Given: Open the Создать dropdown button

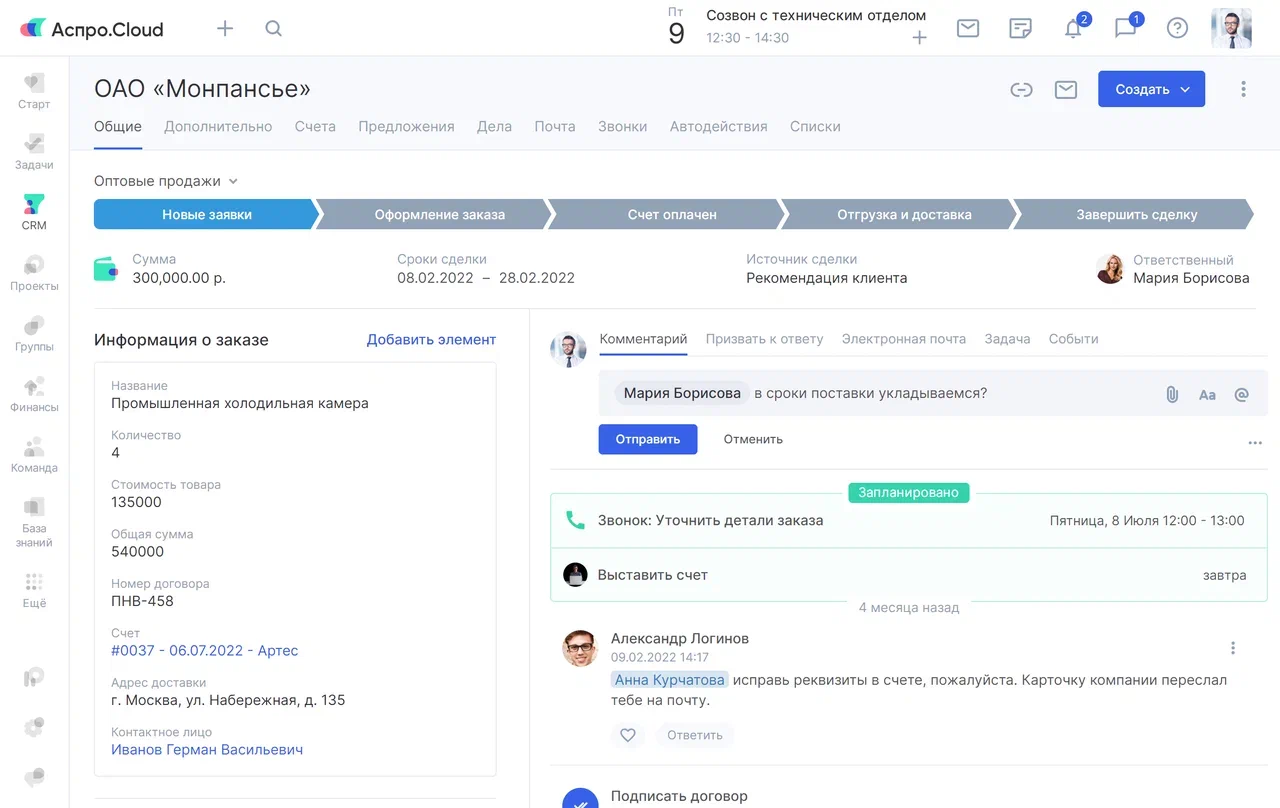Looking at the screenshot, I should coord(1151,89).
